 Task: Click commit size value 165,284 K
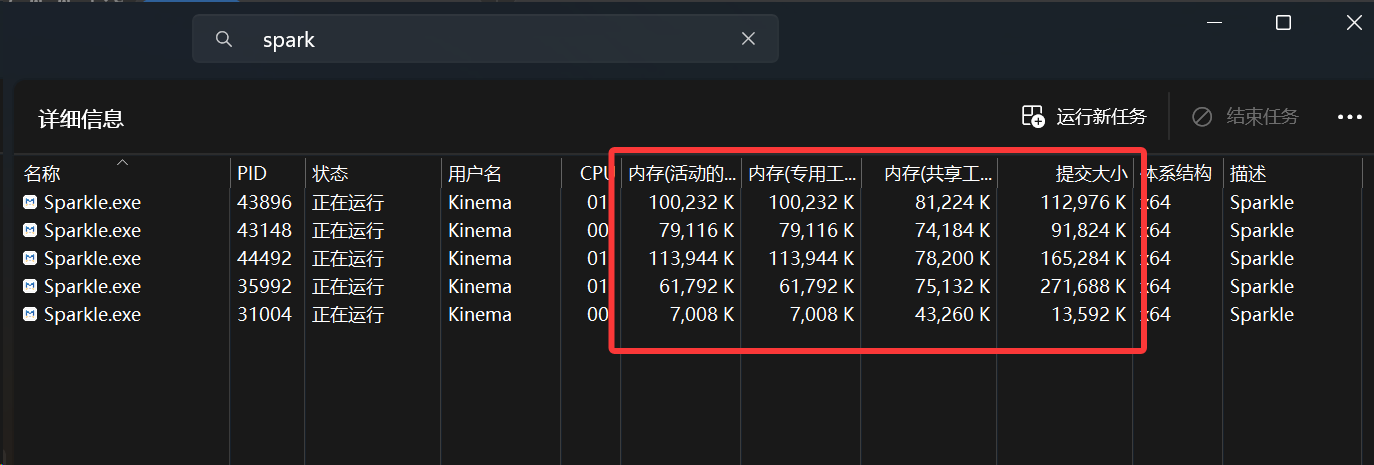(1083, 258)
